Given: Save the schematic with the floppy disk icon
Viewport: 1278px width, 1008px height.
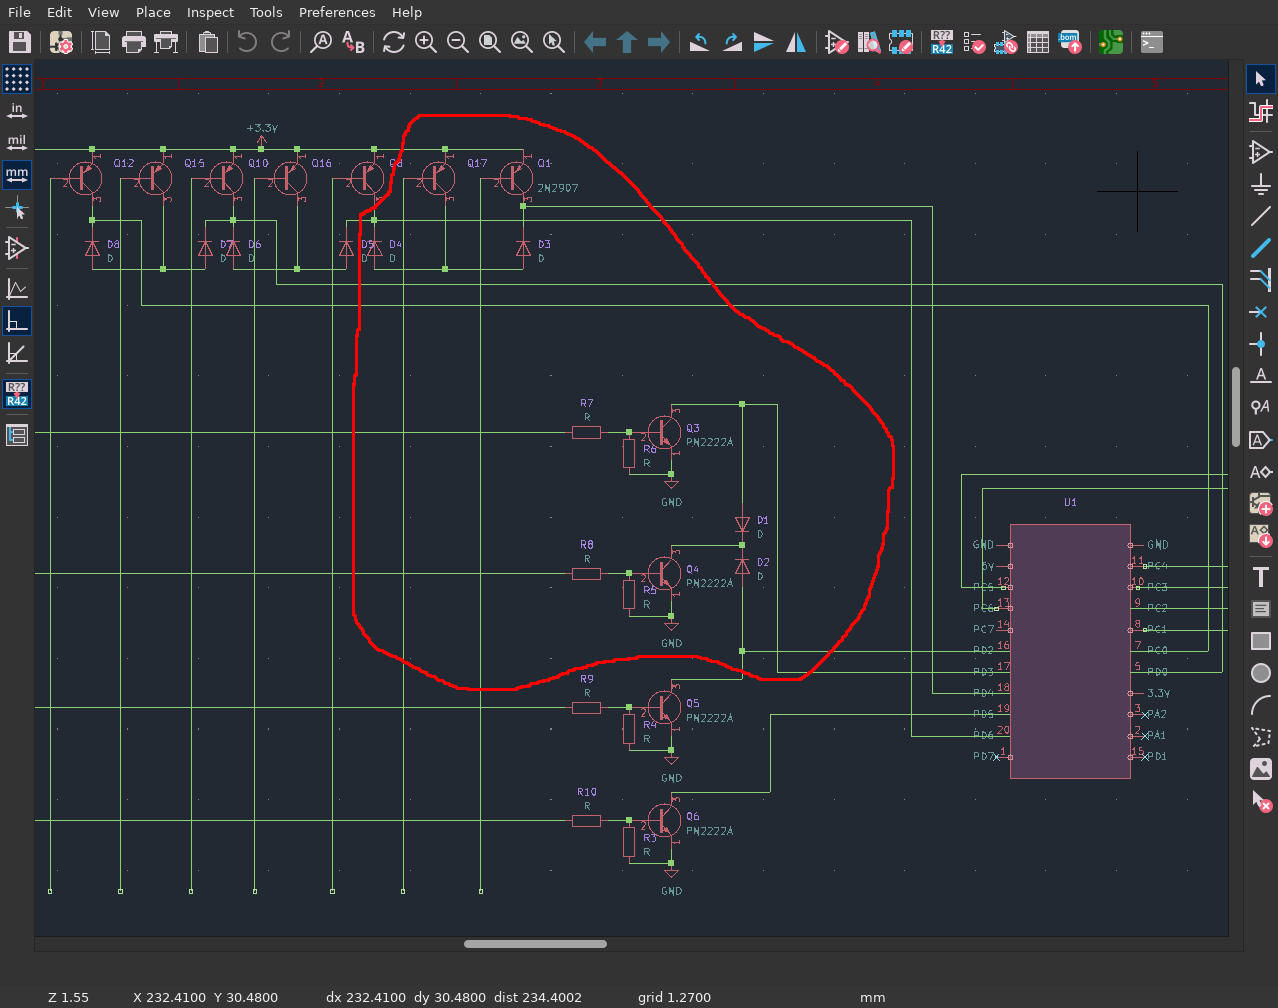Looking at the screenshot, I should click(20, 42).
